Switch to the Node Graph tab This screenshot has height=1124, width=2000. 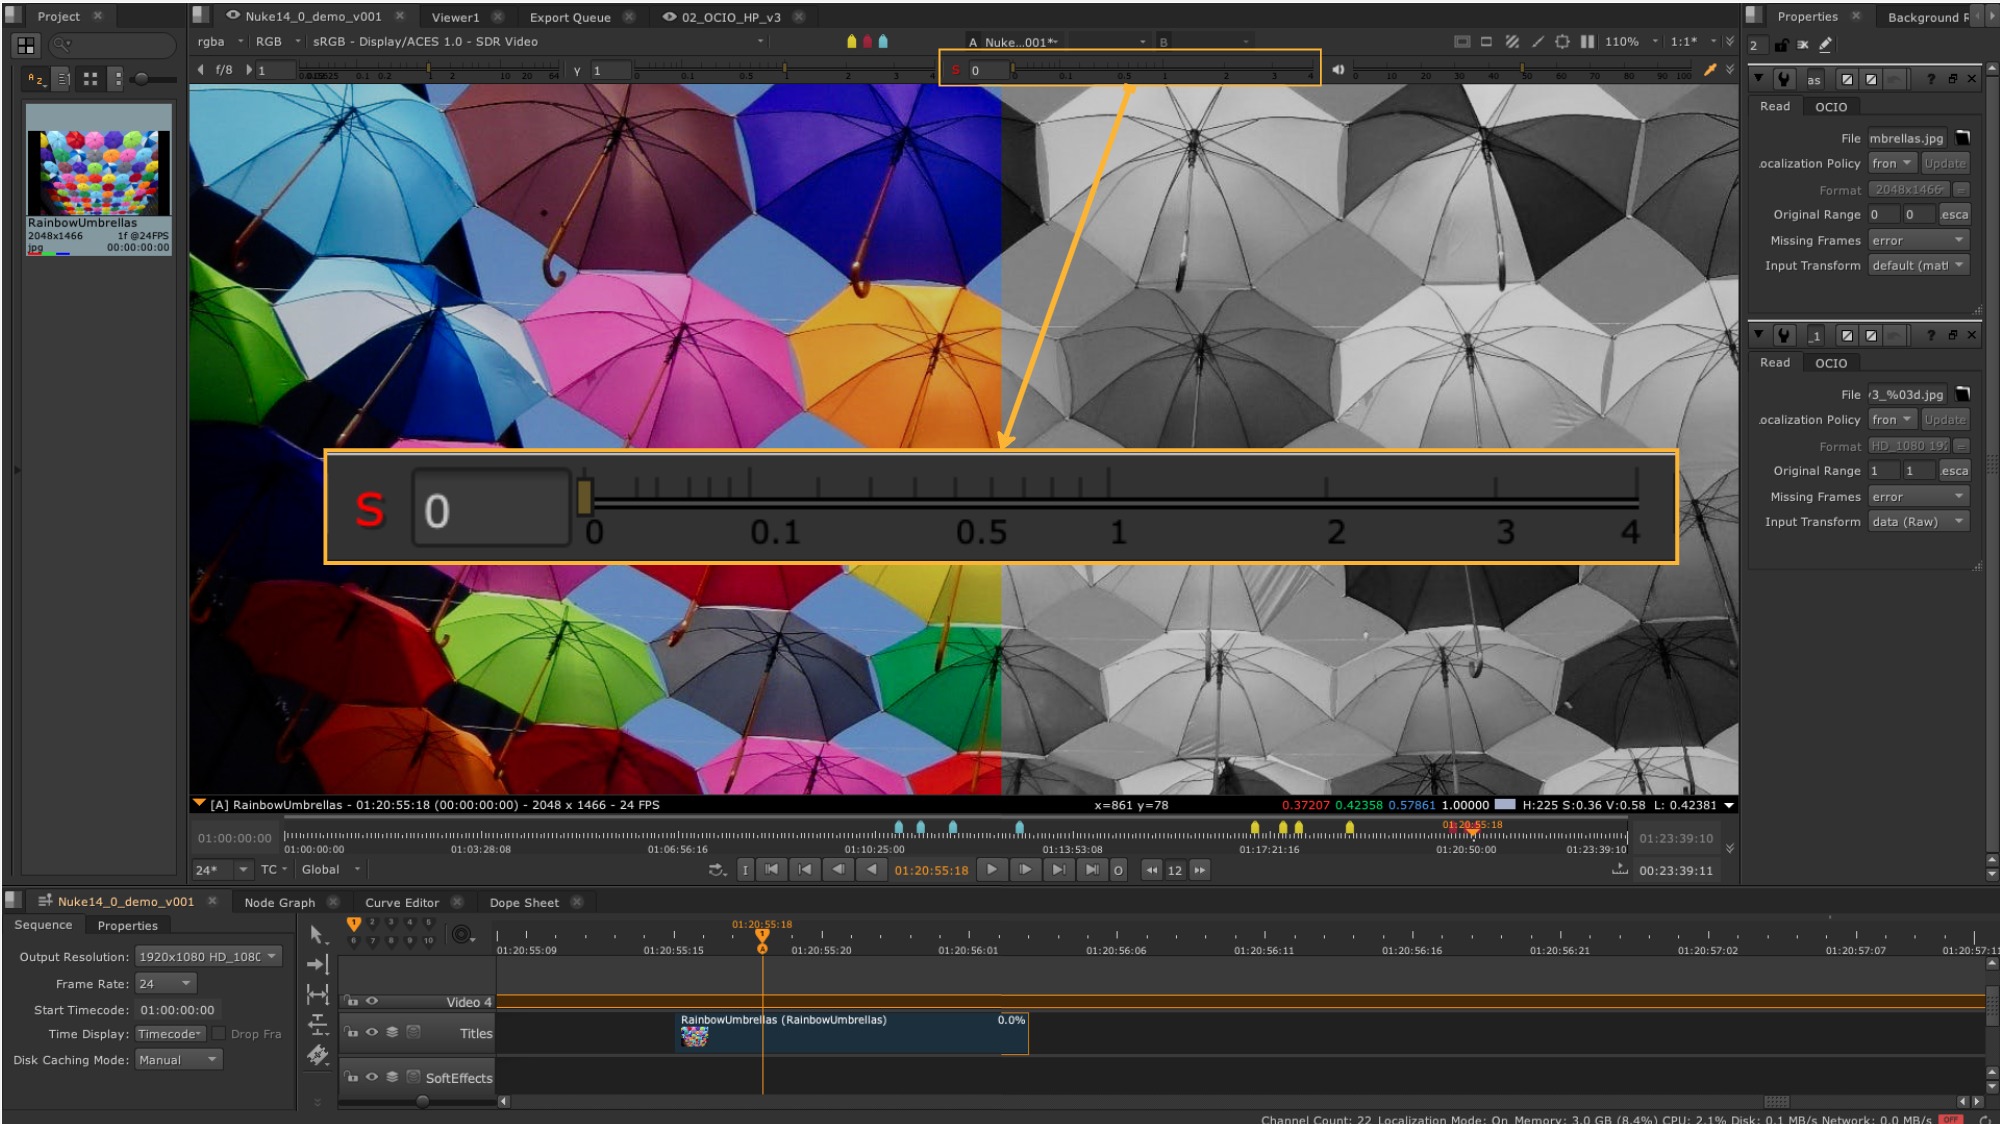(x=279, y=902)
